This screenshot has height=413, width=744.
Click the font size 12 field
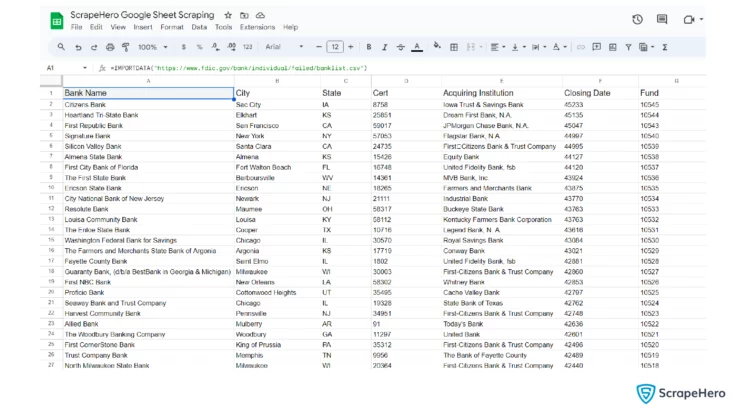[x=335, y=47]
